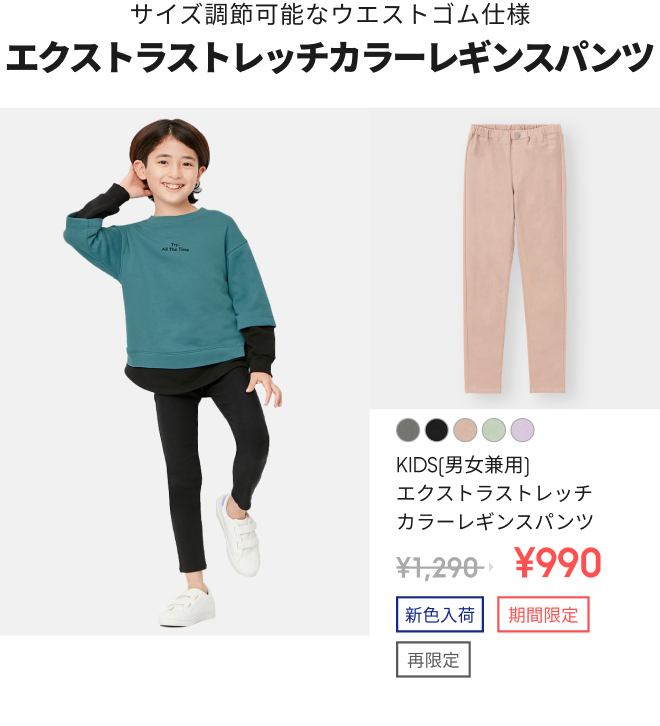
Task: Click the KIDS[男女兼用] category label
Action: (463, 465)
